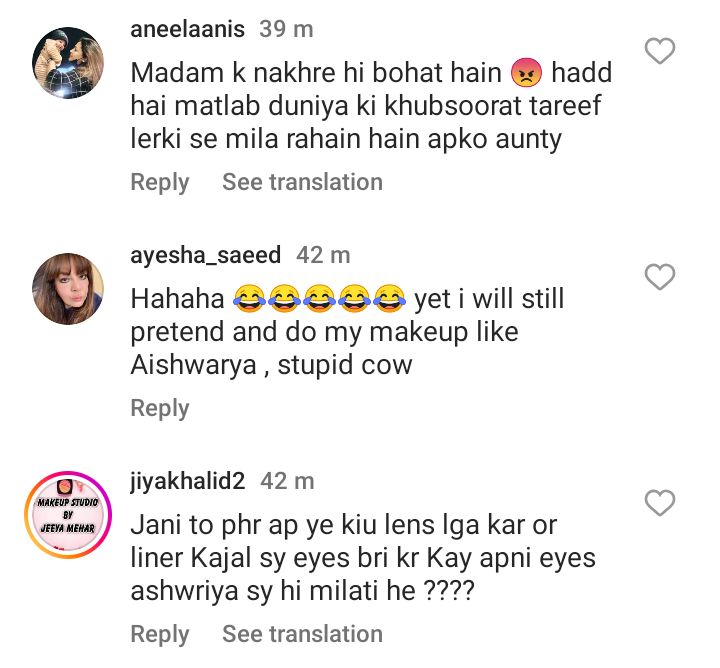Reply to aneelaanis's comment
The height and width of the screenshot is (668, 720).
[x=160, y=182]
